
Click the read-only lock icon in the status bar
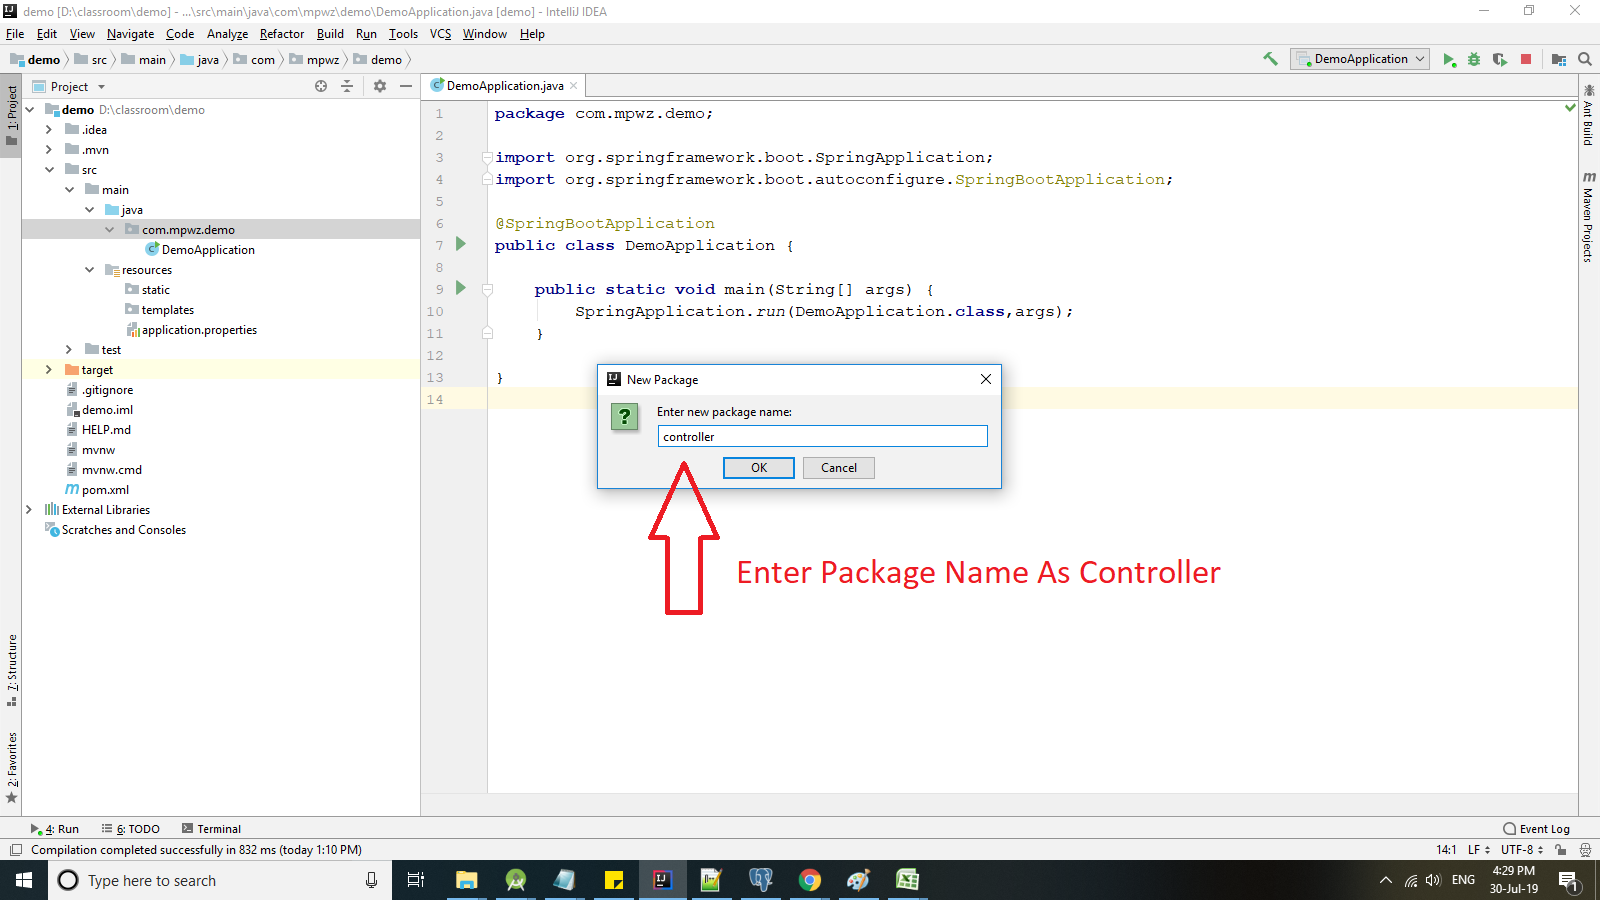coord(1561,850)
